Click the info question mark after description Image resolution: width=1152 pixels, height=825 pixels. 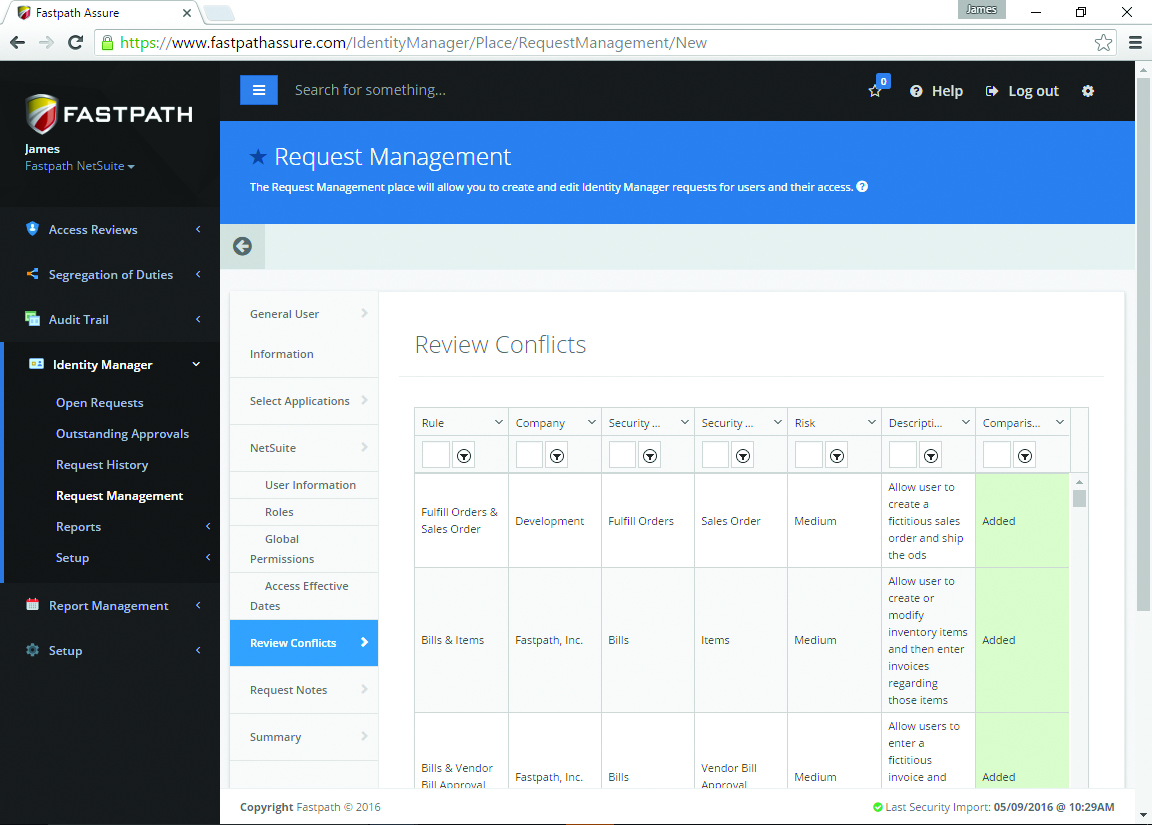(x=863, y=187)
